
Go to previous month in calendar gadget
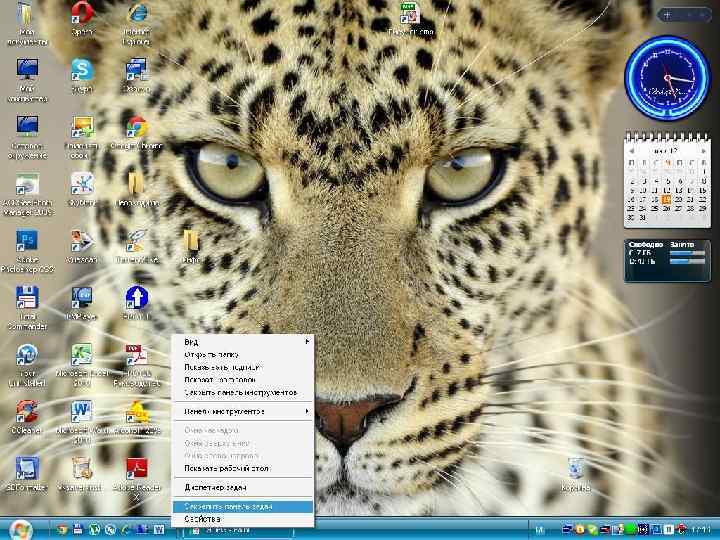pyautogui.click(x=632, y=151)
